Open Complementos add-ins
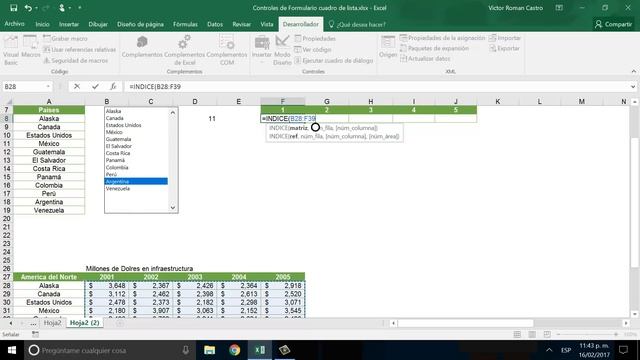 point(142,47)
